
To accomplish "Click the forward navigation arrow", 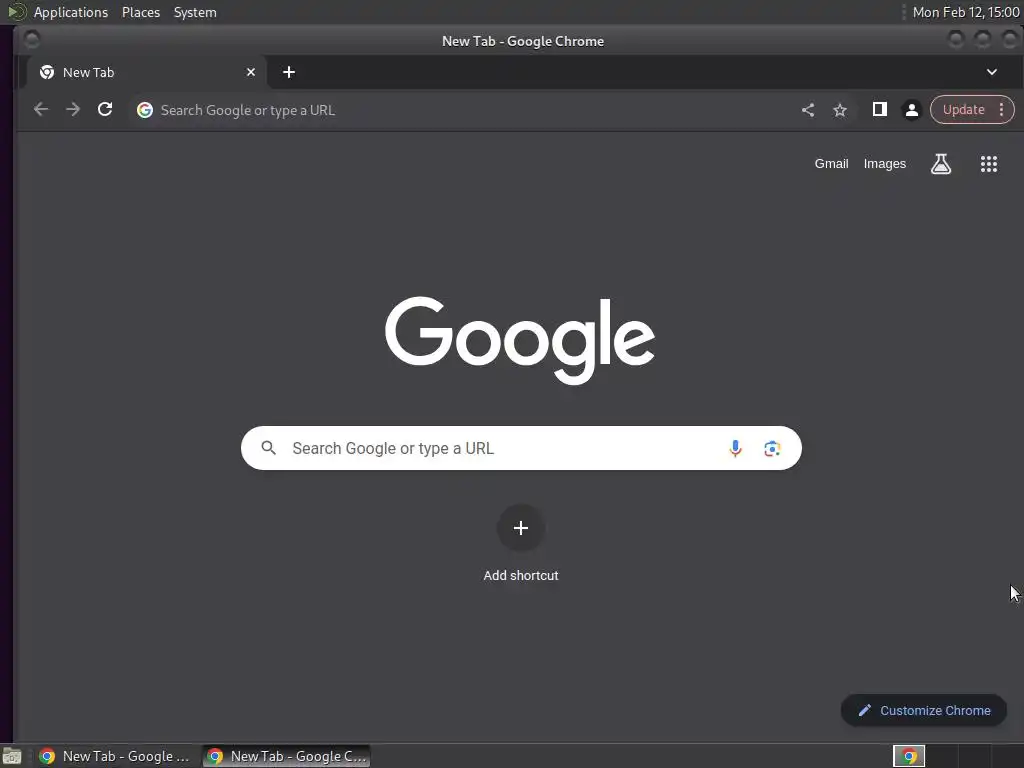I will click(x=72, y=110).
